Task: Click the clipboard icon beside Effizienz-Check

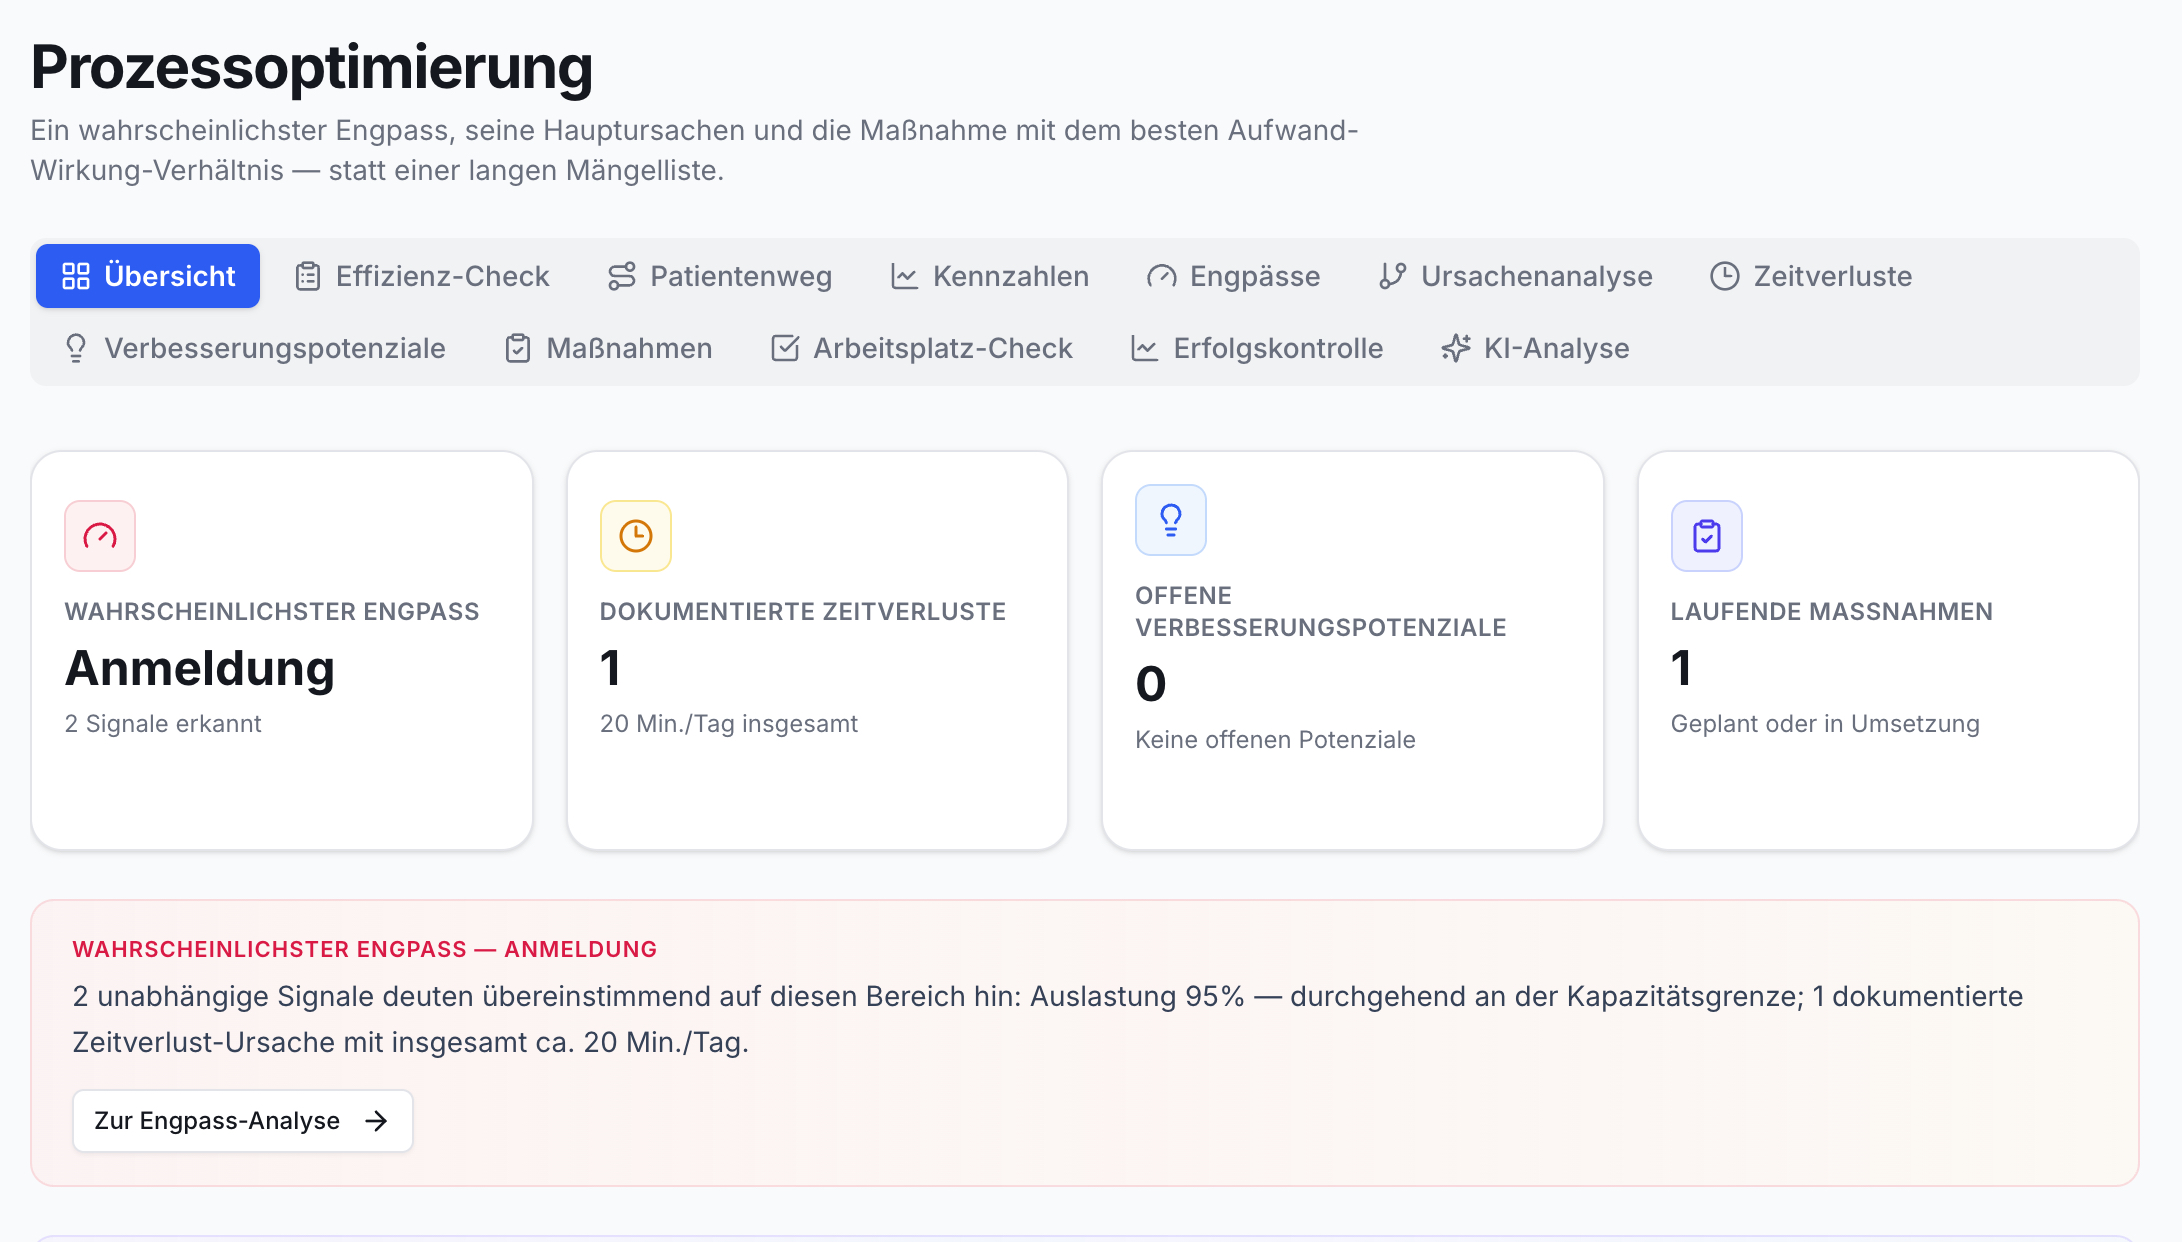Action: pos(308,276)
